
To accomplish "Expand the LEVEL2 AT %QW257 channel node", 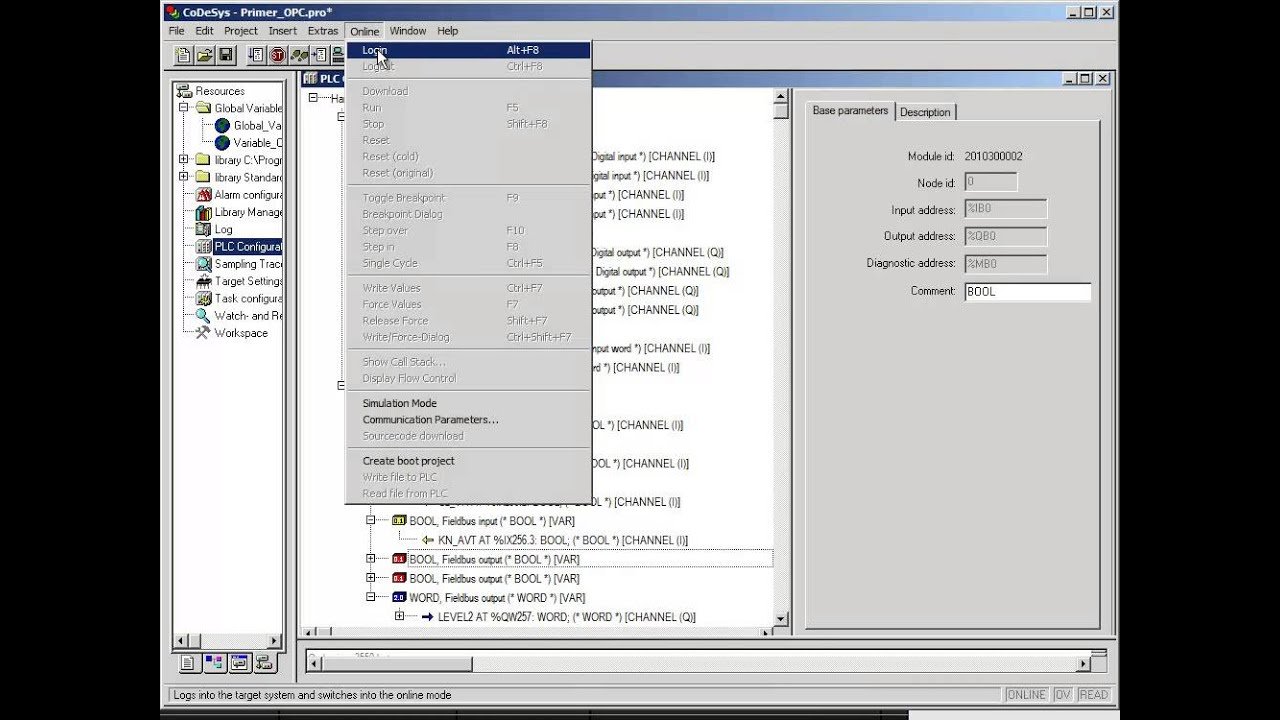I will [x=399, y=617].
